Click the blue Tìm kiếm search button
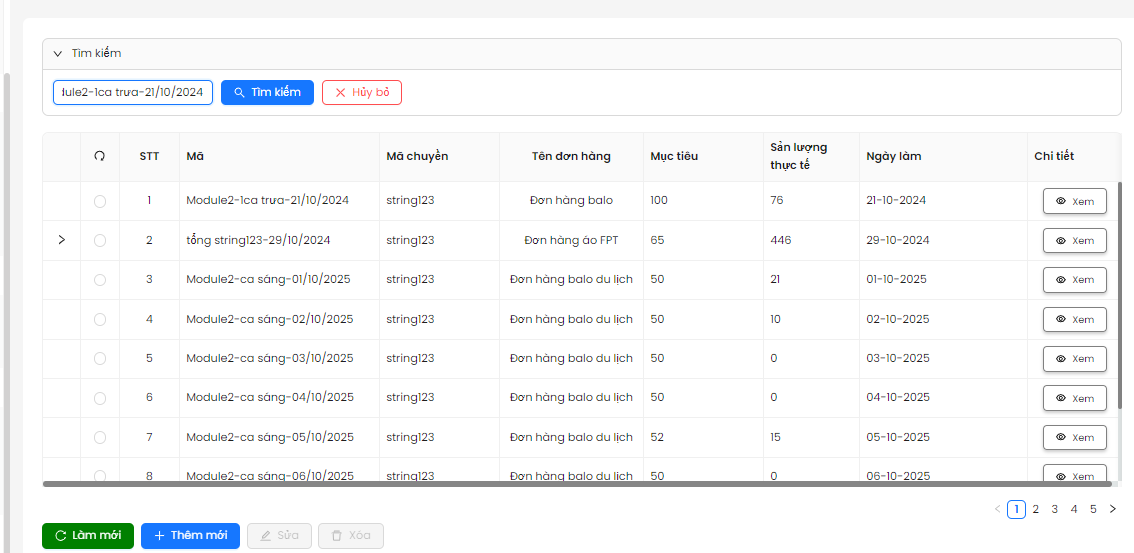 point(267,93)
